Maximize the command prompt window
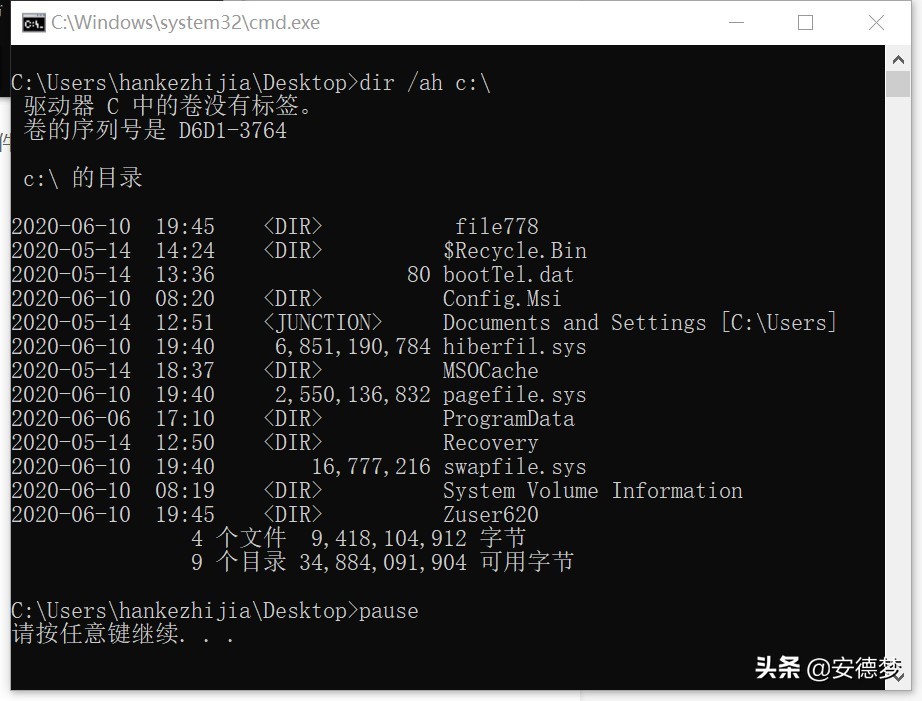This screenshot has height=701, width=922. point(805,22)
